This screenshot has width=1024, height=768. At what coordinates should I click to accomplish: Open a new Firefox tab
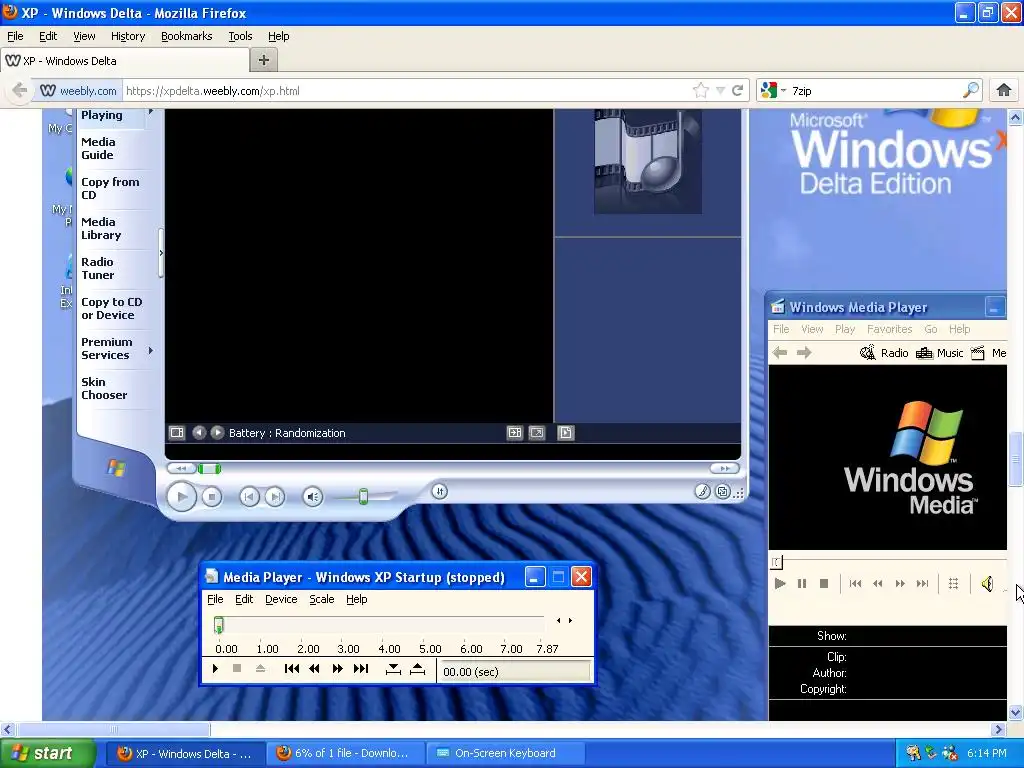pyautogui.click(x=264, y=61)
